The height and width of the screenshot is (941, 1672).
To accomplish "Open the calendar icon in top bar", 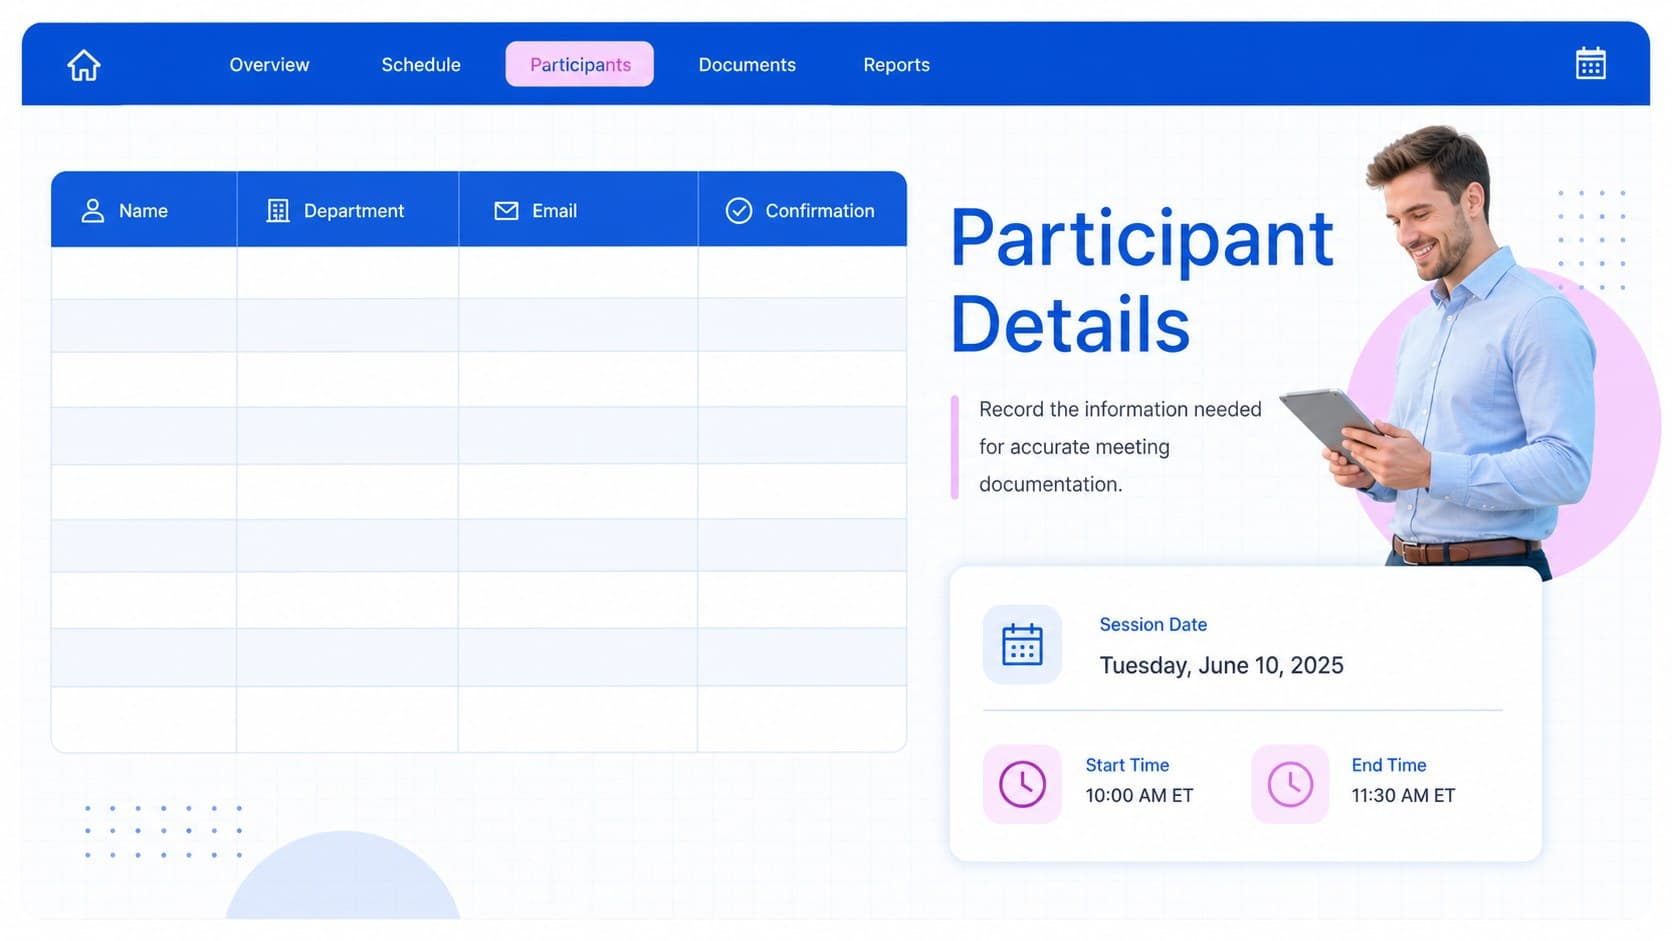I will [x=1590, y=64].
